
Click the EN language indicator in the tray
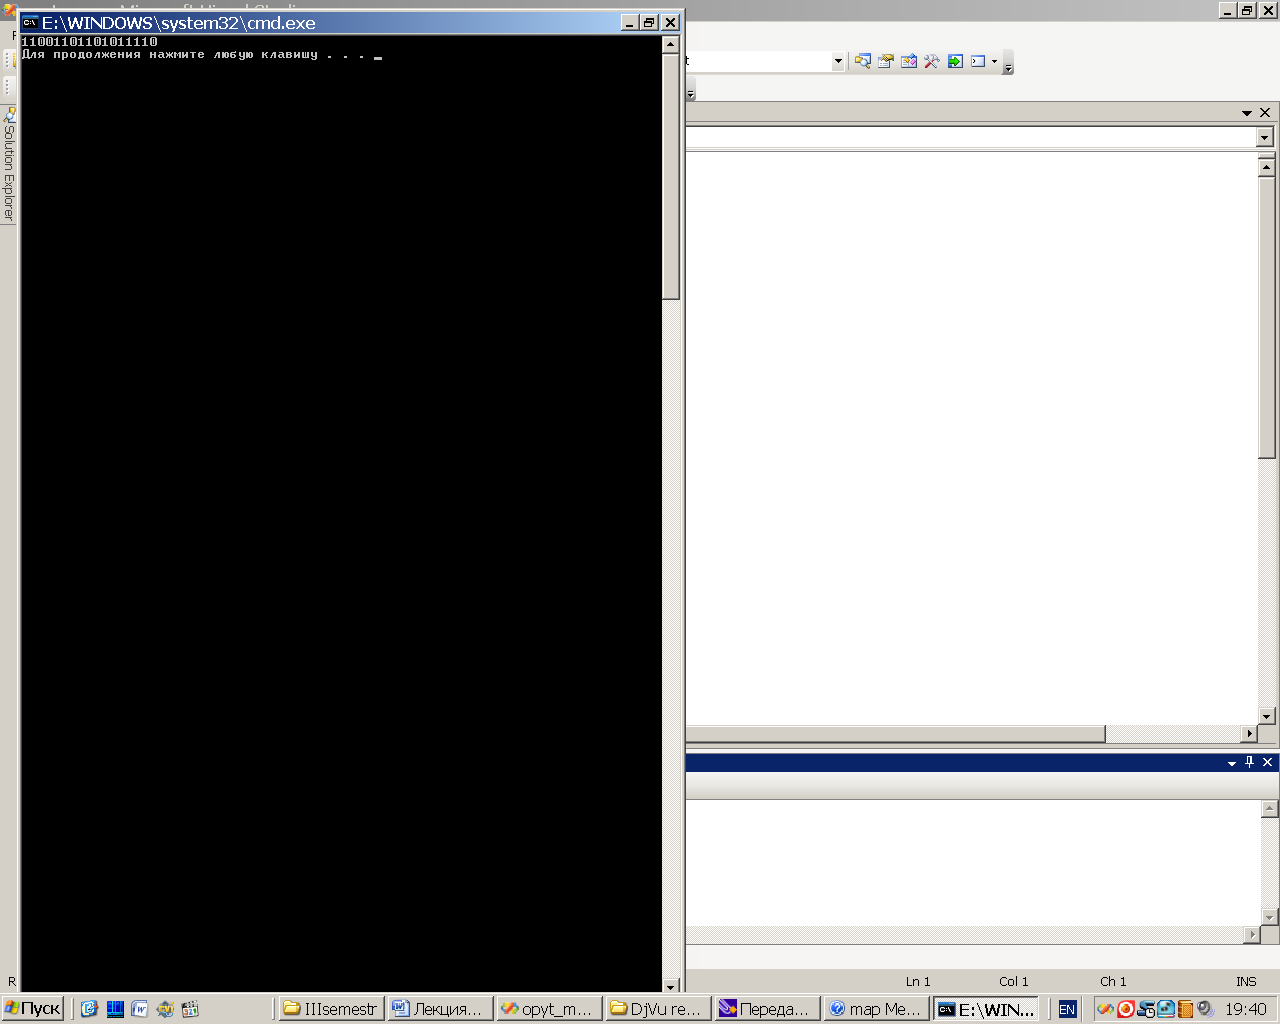(x=1067, y=1009)
